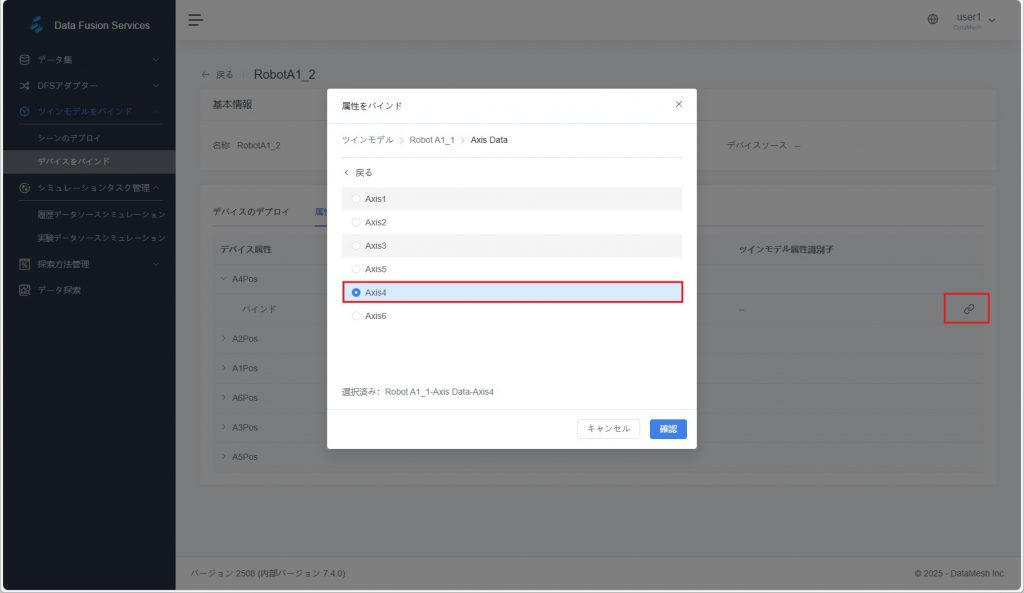Open the user1 account dropdown
Viewport: 1024px width, 593px height.
point(975,19)
